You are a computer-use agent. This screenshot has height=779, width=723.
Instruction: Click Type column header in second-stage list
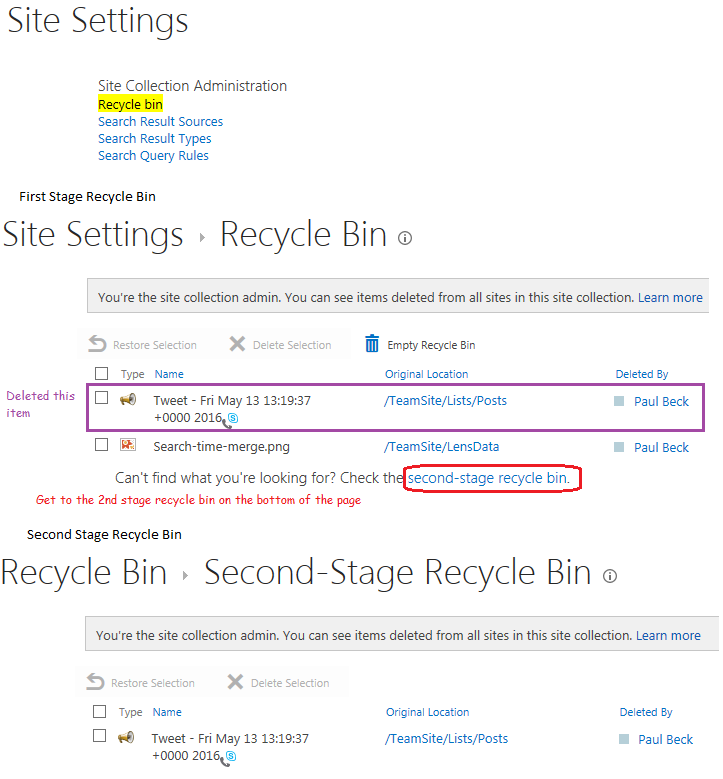[130, 712]
